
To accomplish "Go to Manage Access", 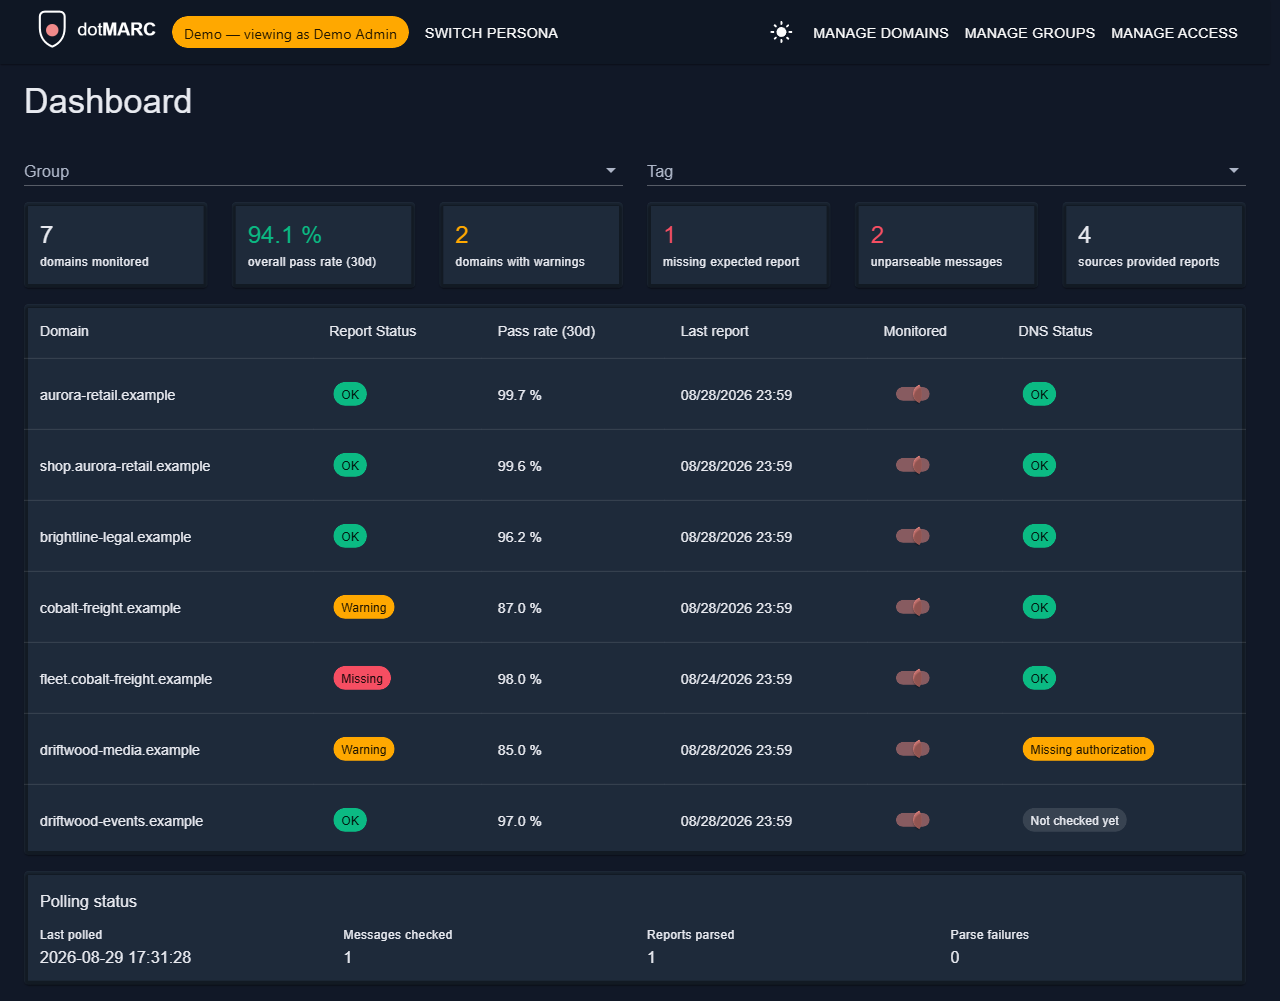I will (x=1174, y=33).
